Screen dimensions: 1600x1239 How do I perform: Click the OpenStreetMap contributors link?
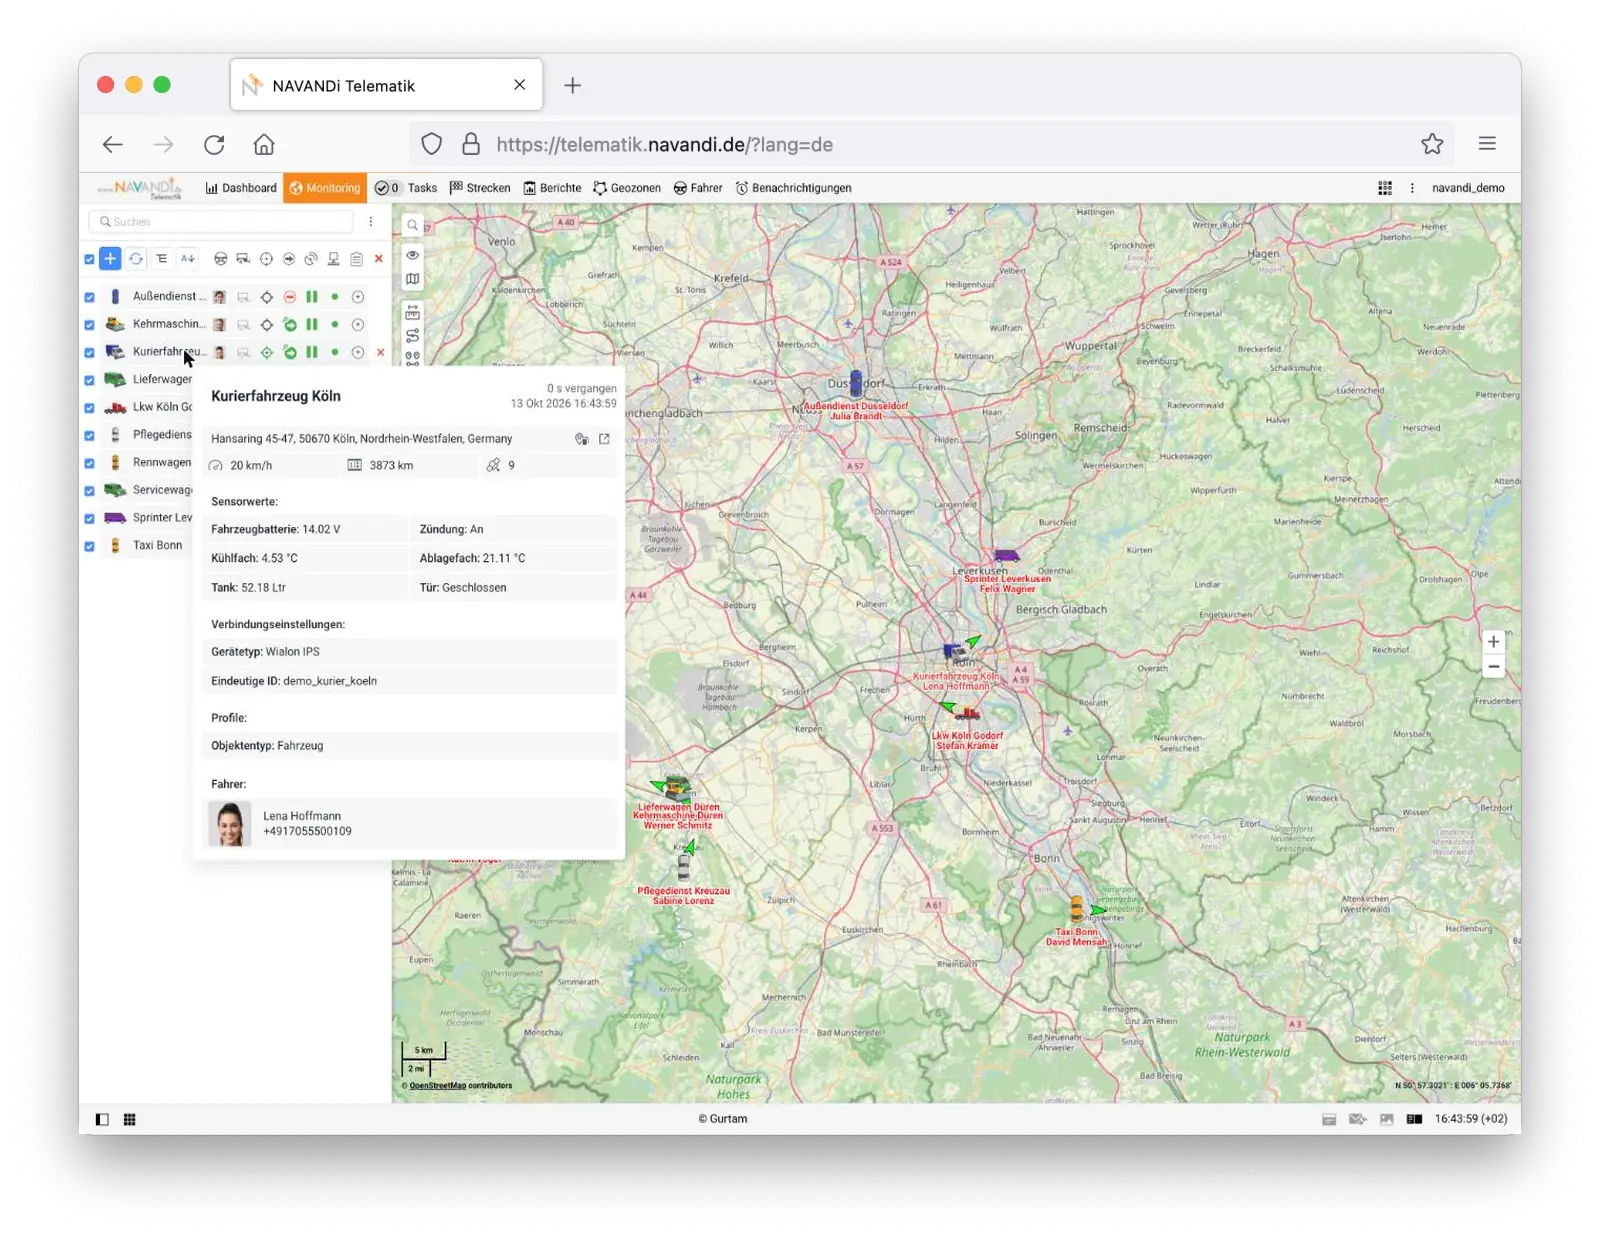point(437,1085)
